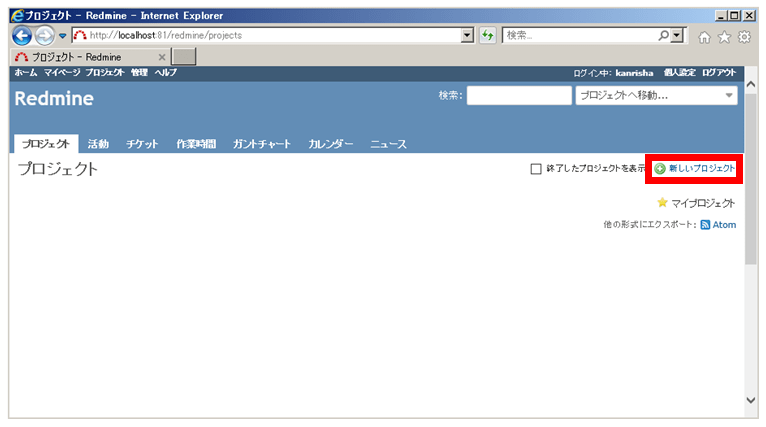The image size is (766, 427).
Task: Open the 作業時間 tab
Action: pyautogui.click(x=196, y=144)
